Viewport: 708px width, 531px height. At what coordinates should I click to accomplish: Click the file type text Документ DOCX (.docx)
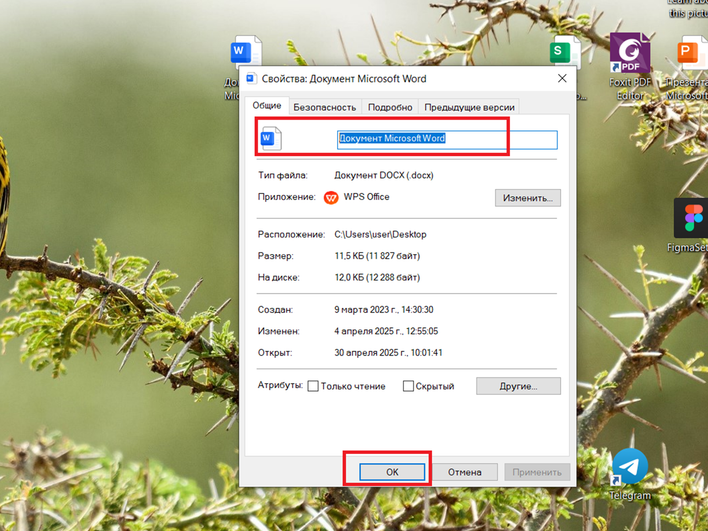pyautogui.click(x=384, y=175)
